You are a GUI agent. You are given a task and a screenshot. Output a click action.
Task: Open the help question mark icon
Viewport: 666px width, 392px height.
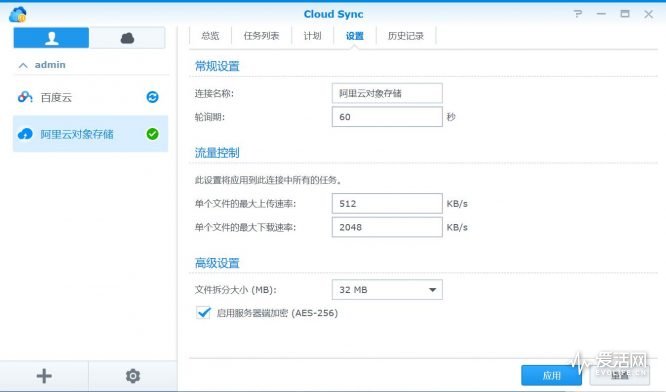tap(578, 14)
